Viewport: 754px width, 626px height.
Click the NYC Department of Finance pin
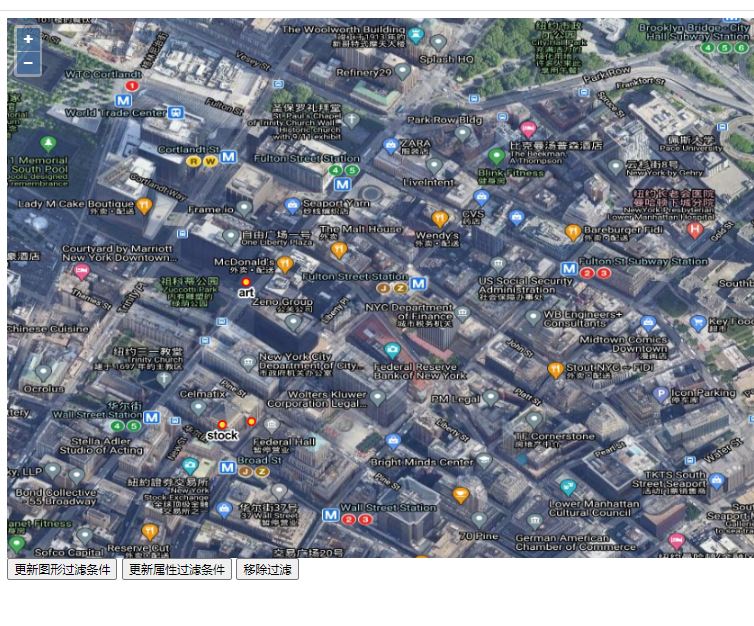pyautogui.click(x=462, y=314)
